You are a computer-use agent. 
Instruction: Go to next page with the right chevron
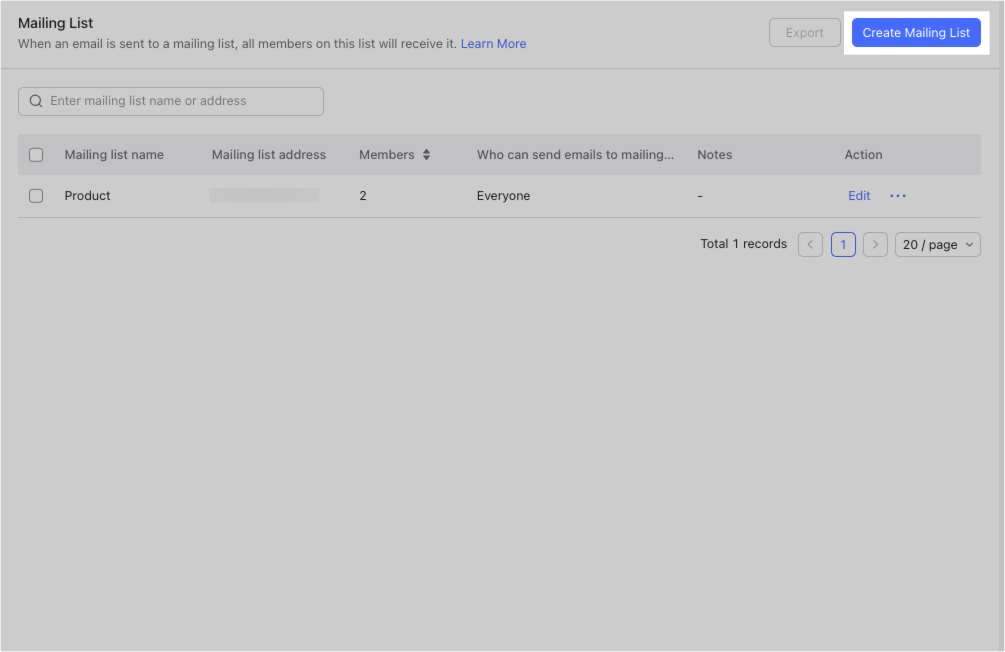pos(875,244)
